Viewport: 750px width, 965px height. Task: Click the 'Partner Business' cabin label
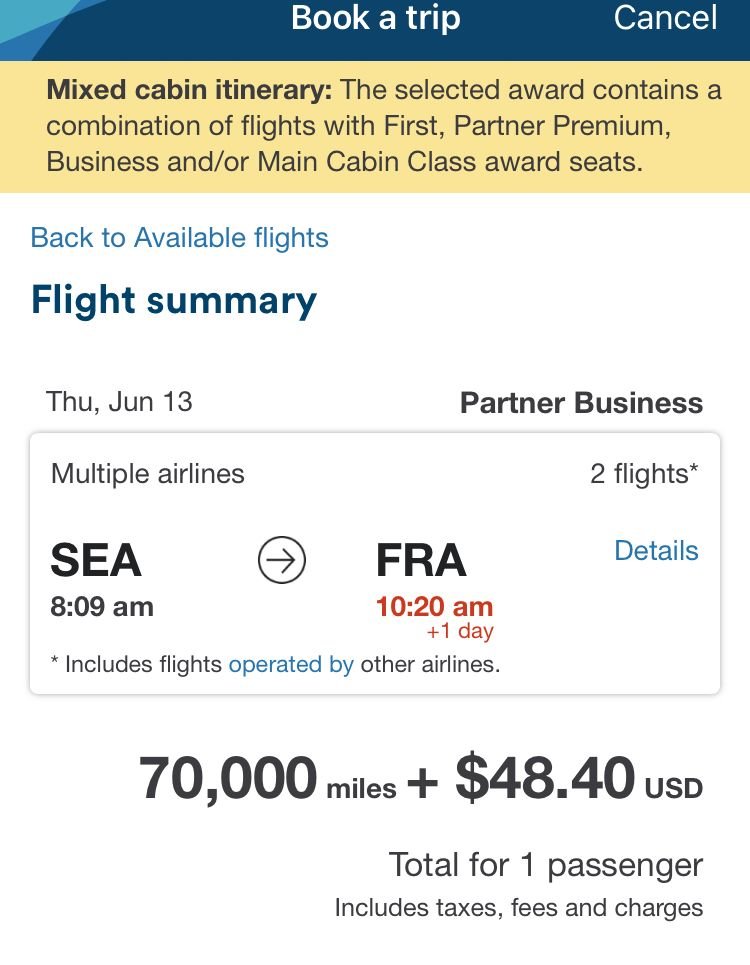pyautogui.click(x=581, y=403)
